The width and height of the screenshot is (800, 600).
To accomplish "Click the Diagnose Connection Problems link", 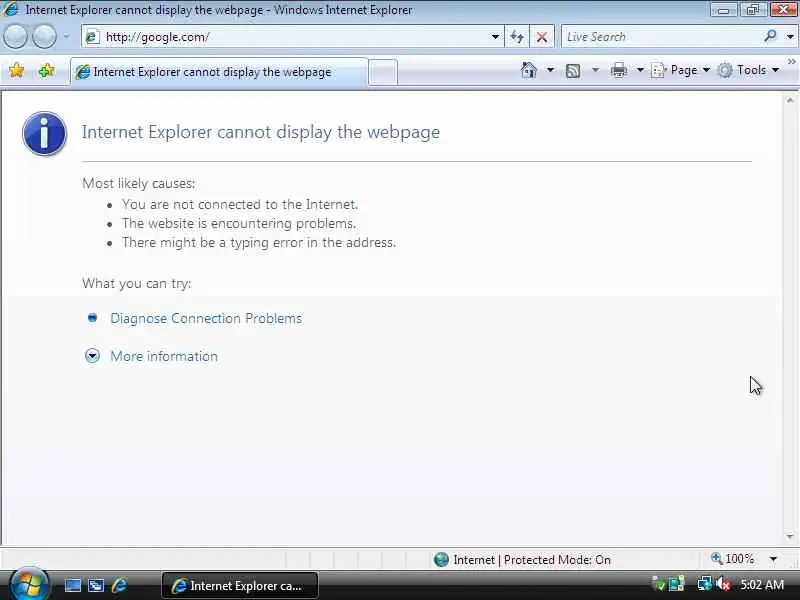I will (206, 318).
